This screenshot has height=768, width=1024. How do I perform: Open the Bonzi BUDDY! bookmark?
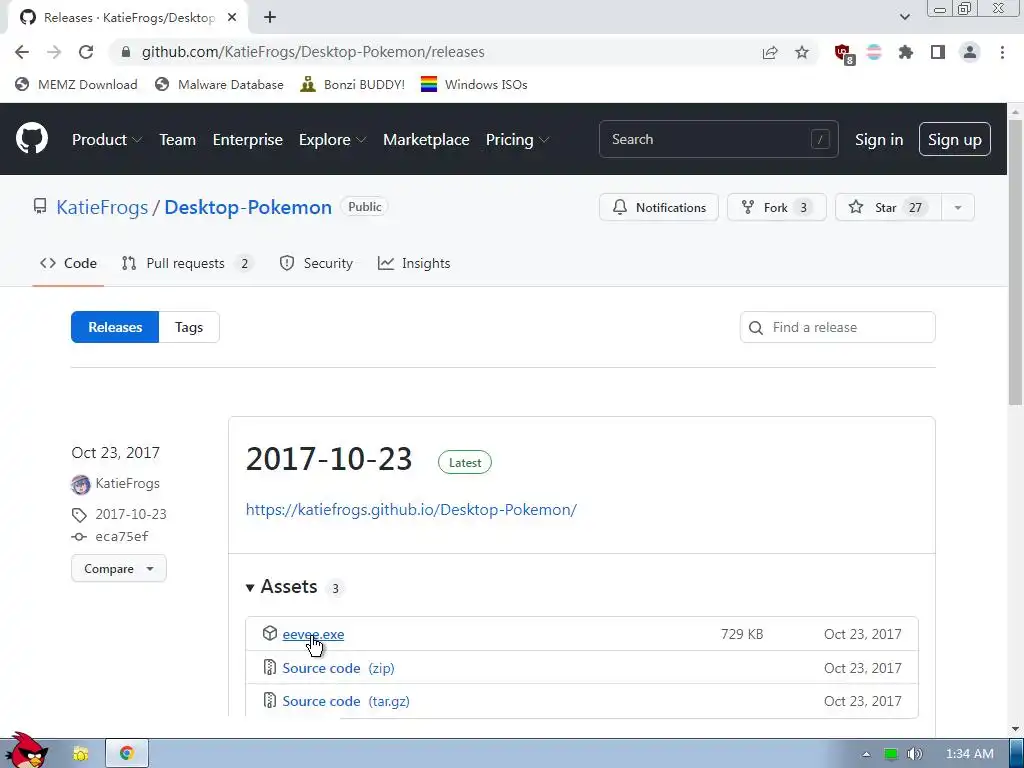353,84
